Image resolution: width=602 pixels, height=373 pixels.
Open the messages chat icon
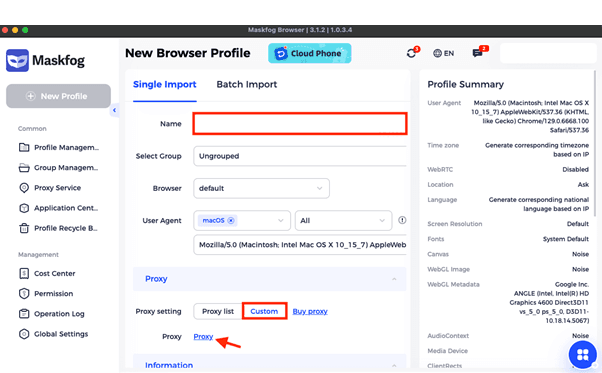point(478,53)
